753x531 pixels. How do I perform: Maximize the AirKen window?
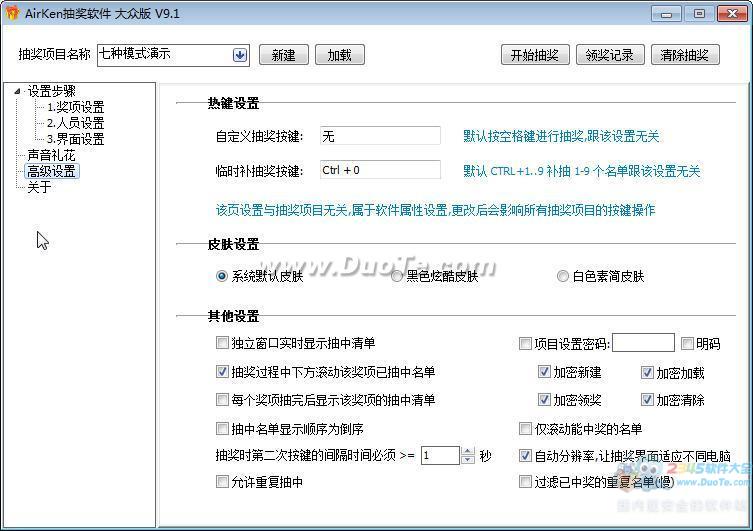coord(699,13)
